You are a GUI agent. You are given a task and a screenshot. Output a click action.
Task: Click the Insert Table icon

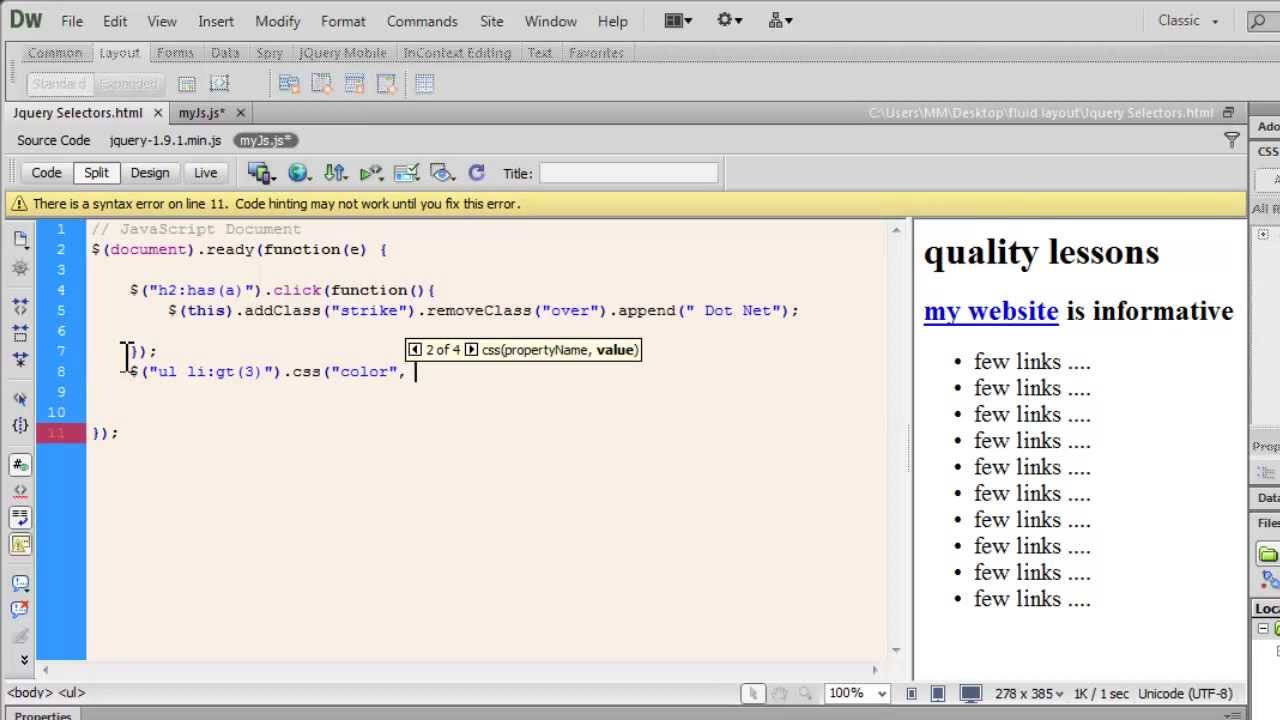point(424,84)
